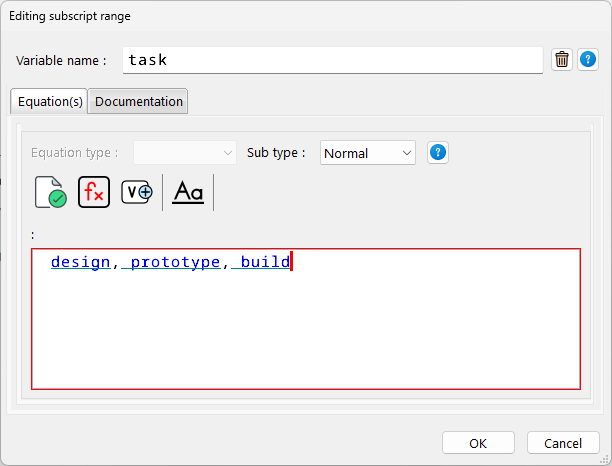Click the Variable name field containing task
The width and height of the screenshot is (612, 466).
tap(332, 60)
